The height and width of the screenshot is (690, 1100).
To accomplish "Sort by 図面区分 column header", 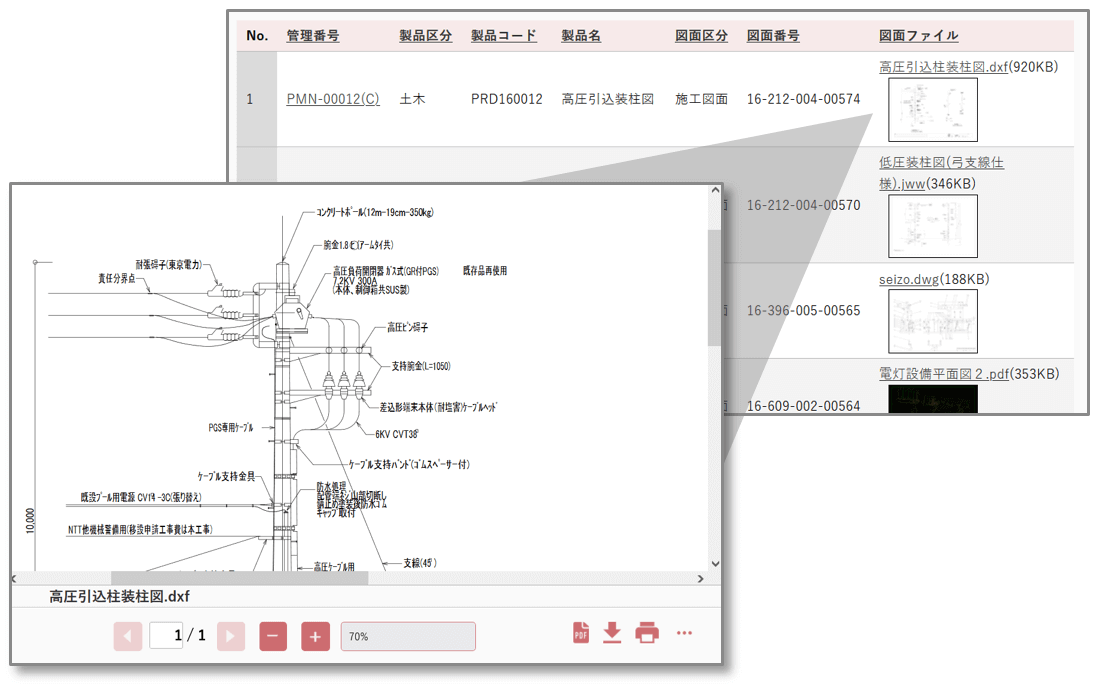I will coord(701,36).
